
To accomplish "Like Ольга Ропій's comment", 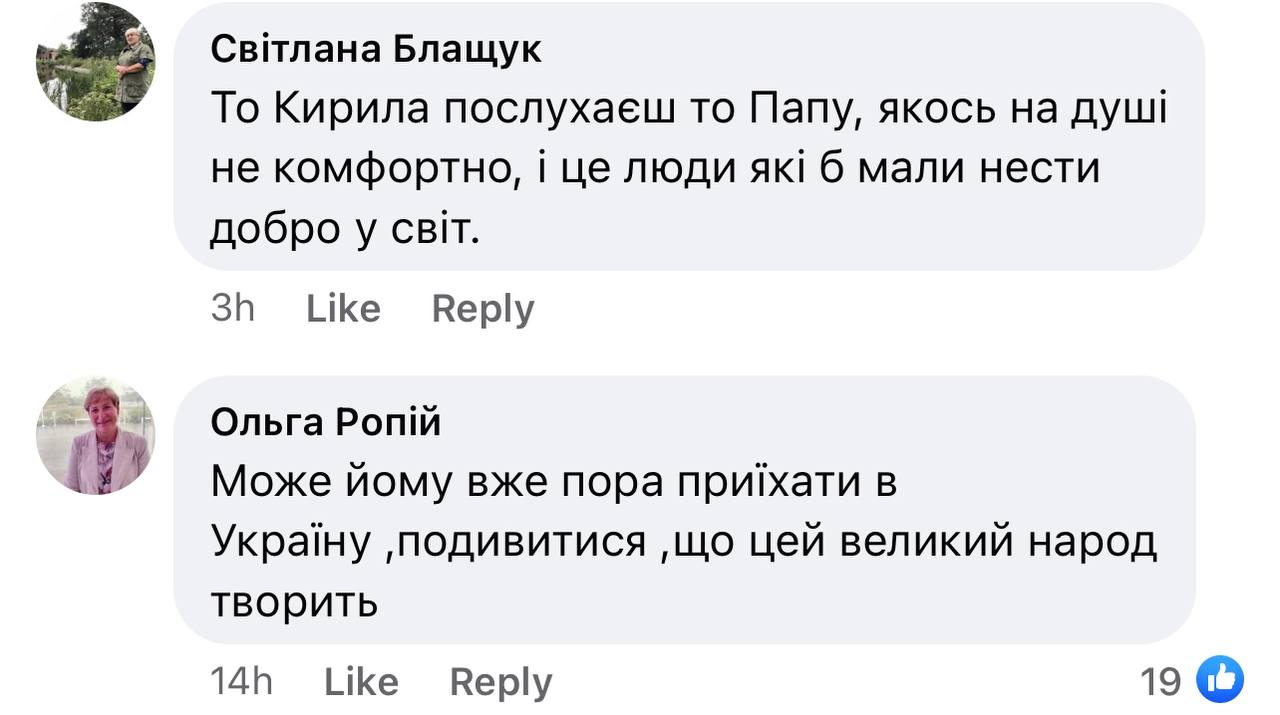I will pyautogui.click(x=361, y=682).
